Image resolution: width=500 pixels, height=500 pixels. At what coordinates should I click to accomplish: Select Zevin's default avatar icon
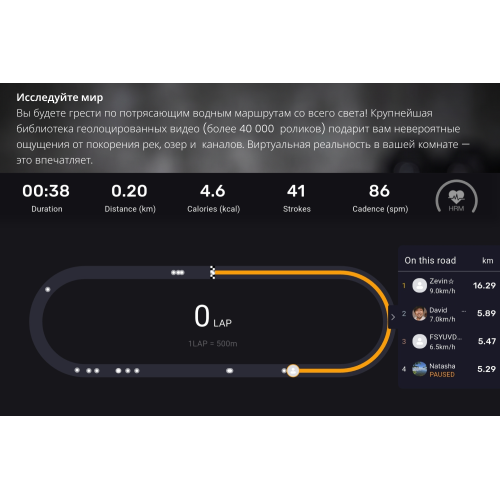(x=419, y=286)
